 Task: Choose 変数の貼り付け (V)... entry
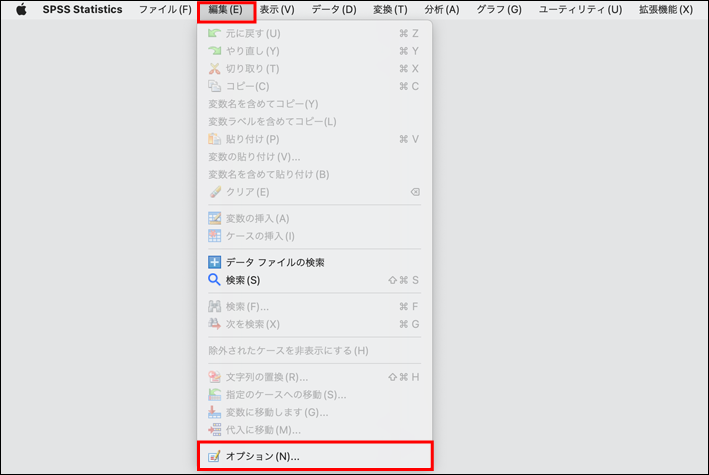click(x=254, y=157)
